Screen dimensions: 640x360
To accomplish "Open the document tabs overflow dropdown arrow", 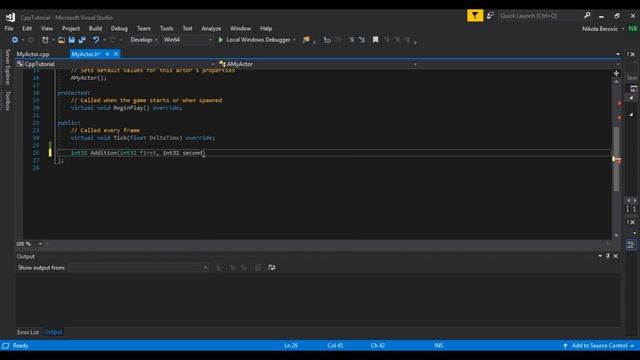I will (618, 54).
